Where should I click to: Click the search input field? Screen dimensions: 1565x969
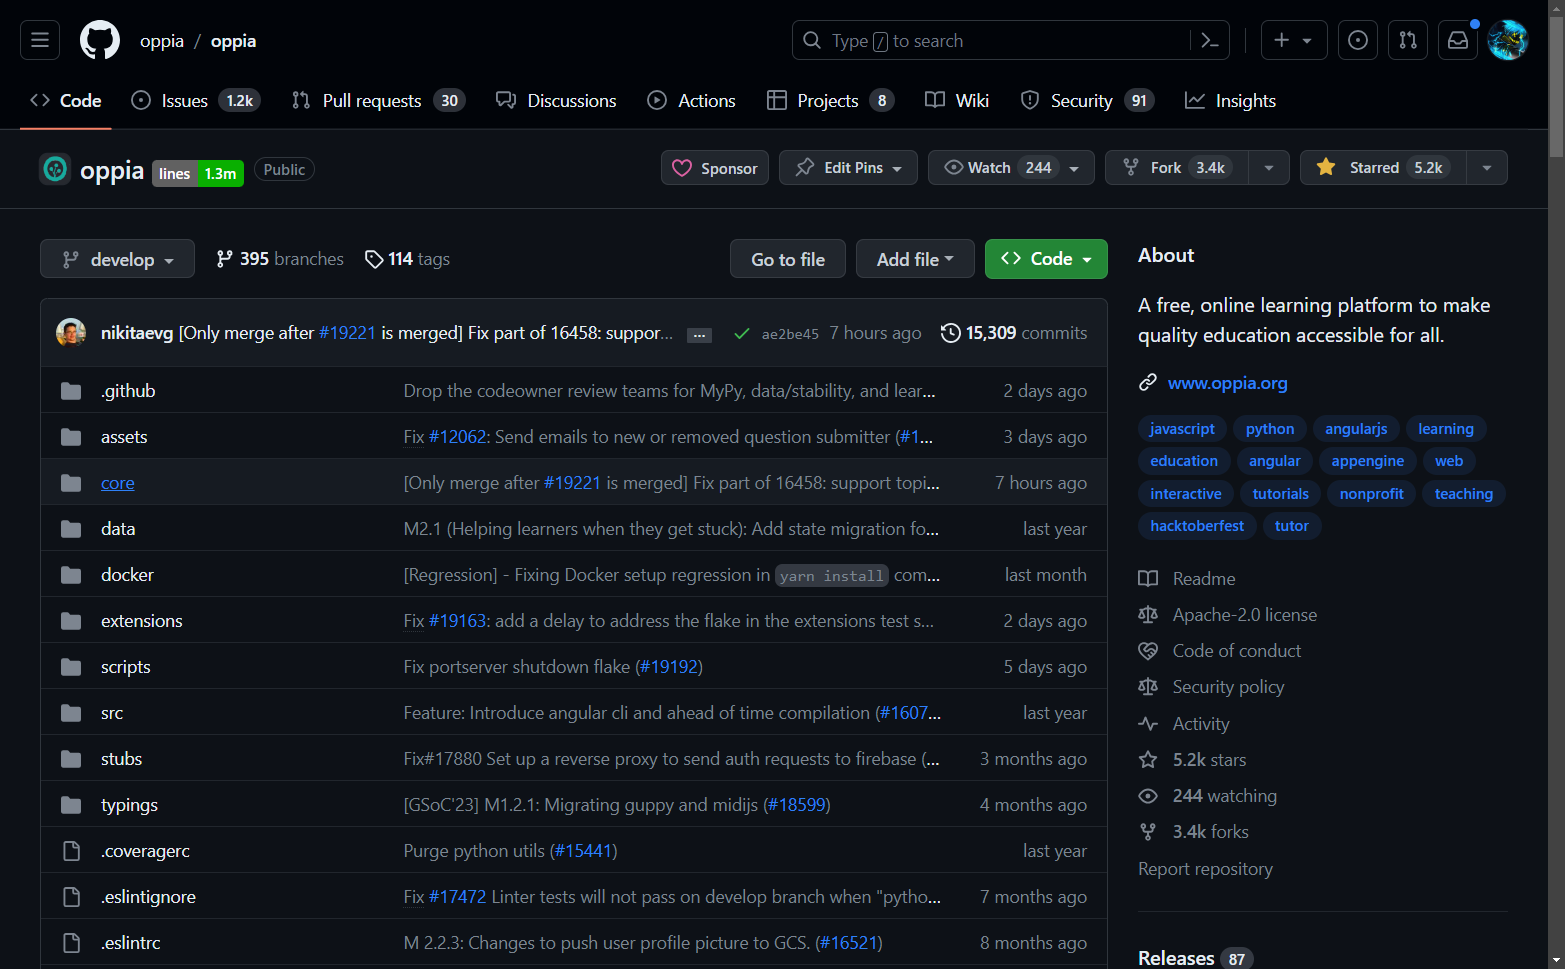click(1010, 40)
